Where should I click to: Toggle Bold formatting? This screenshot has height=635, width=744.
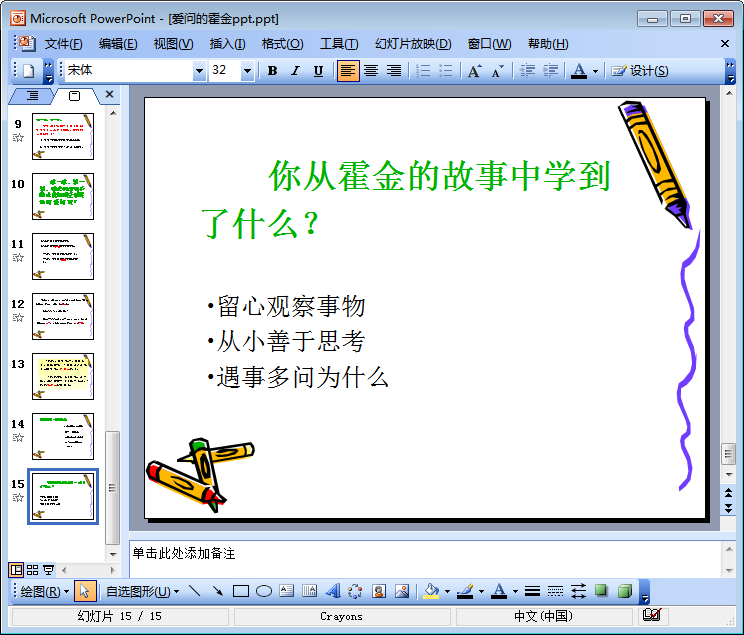(272, 71)
